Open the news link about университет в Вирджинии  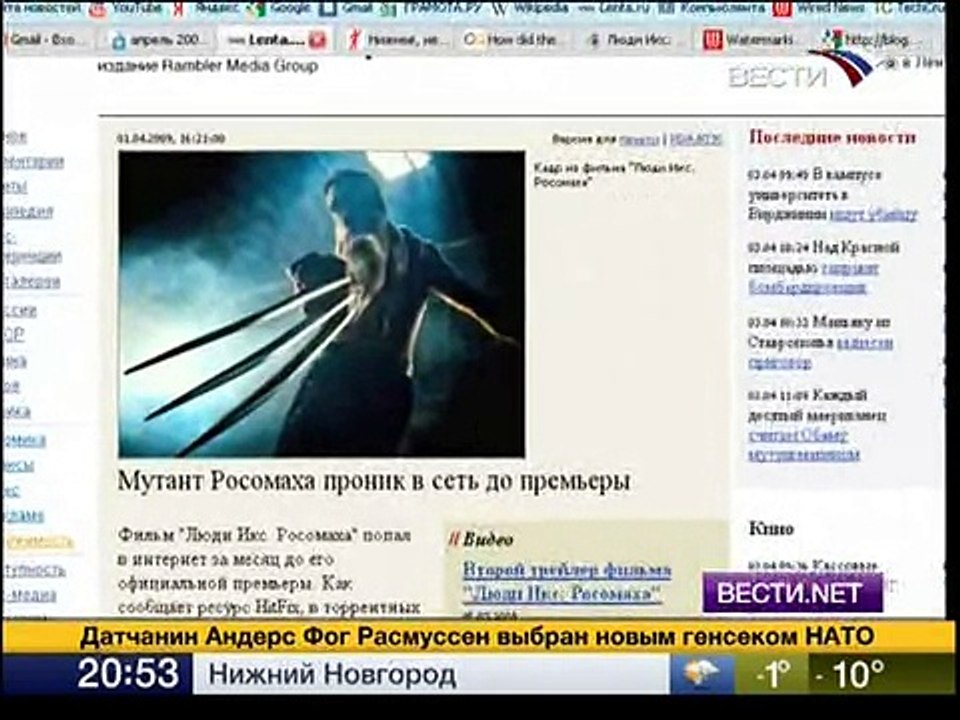click(874, 214)
